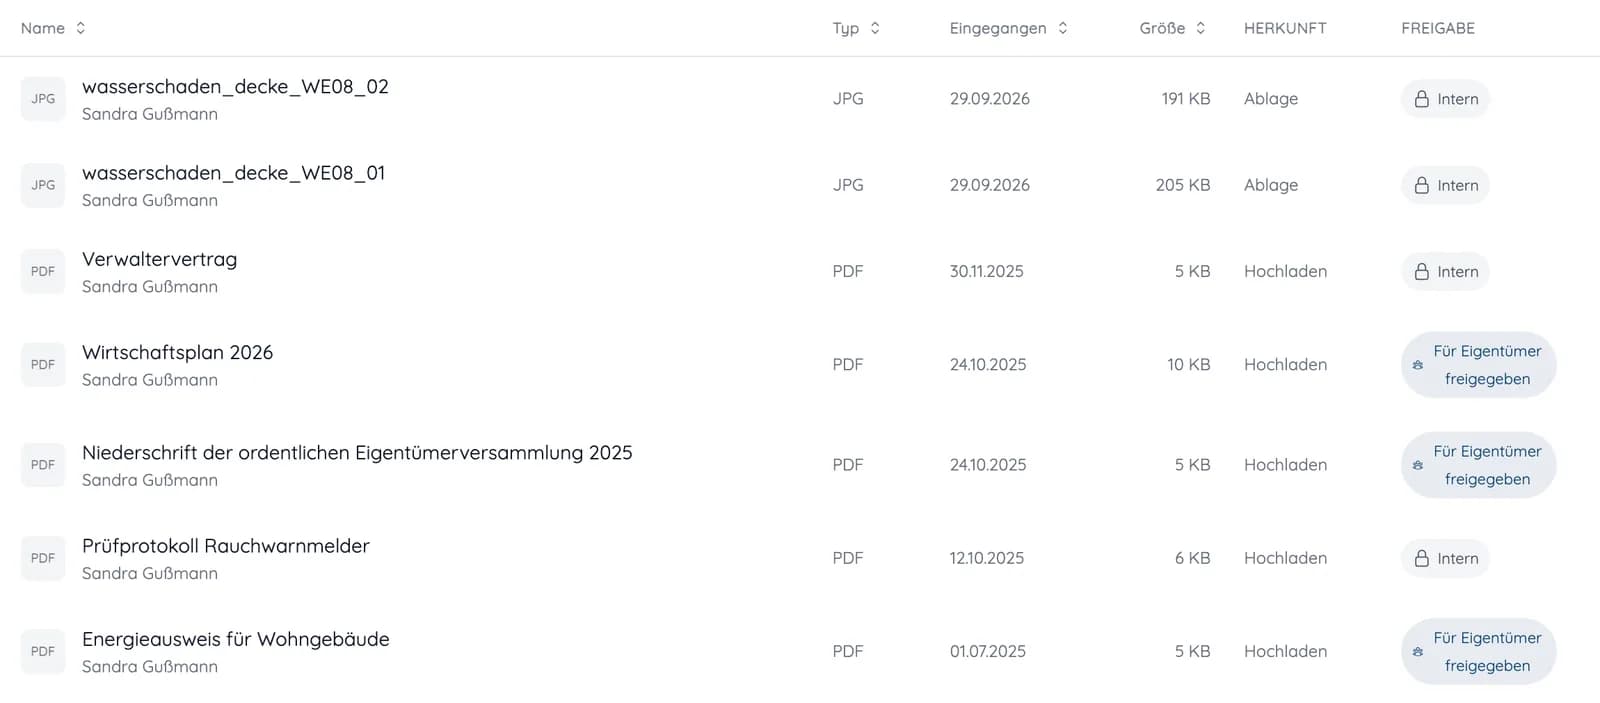Screen dimensions: 1600x703
Task: Open Niederschrift der ordentlichen Eigentümerversammlung 2025
Action: pos(357,452)
